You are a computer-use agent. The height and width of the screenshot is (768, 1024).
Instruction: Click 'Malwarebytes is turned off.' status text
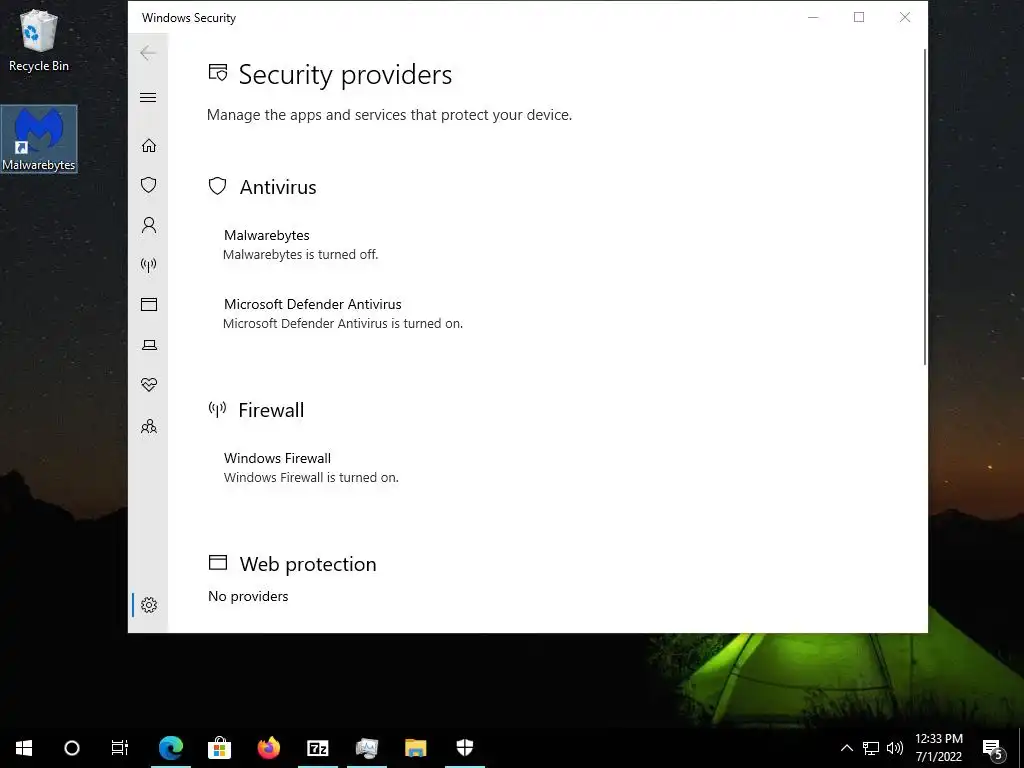[300, 255]
